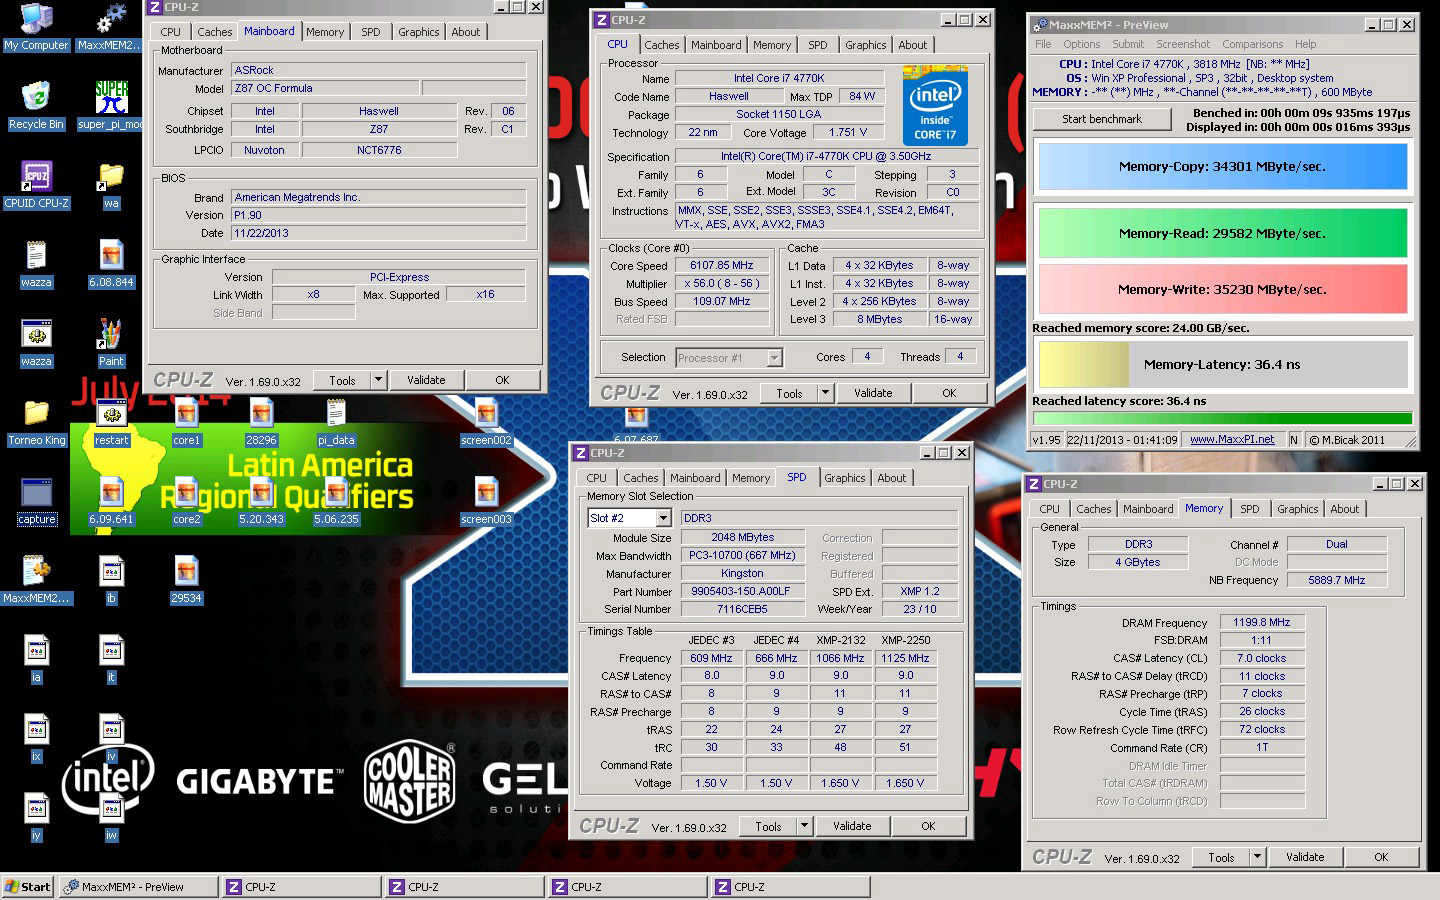
Task: Select the 5.20.343 image file icon
Action: coord(261,500)
